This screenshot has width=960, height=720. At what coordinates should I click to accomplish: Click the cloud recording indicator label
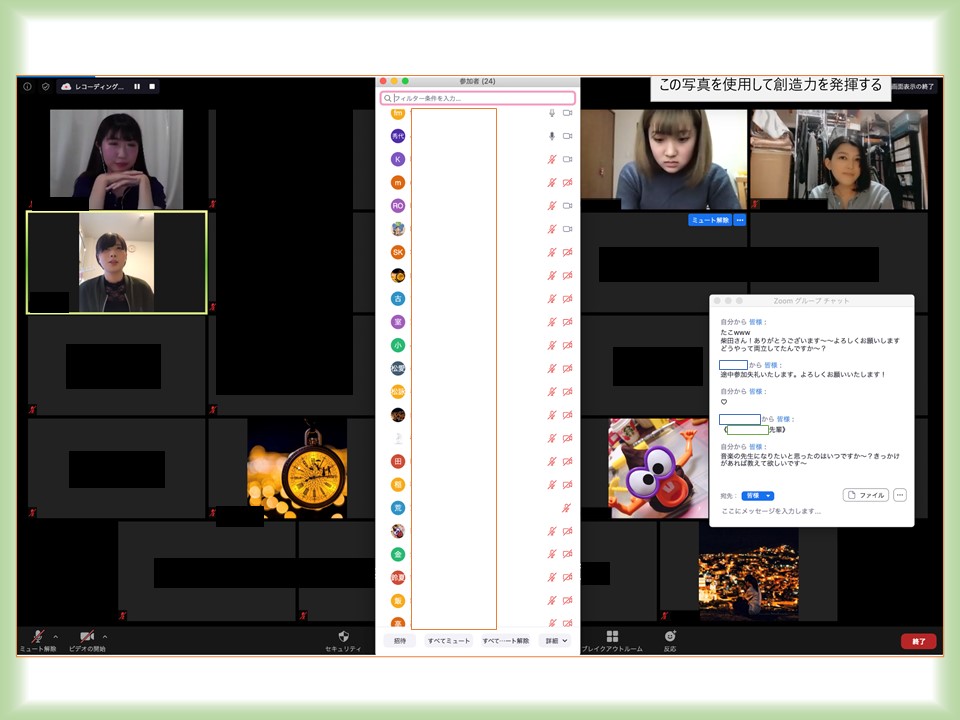[x=93, y=86]
